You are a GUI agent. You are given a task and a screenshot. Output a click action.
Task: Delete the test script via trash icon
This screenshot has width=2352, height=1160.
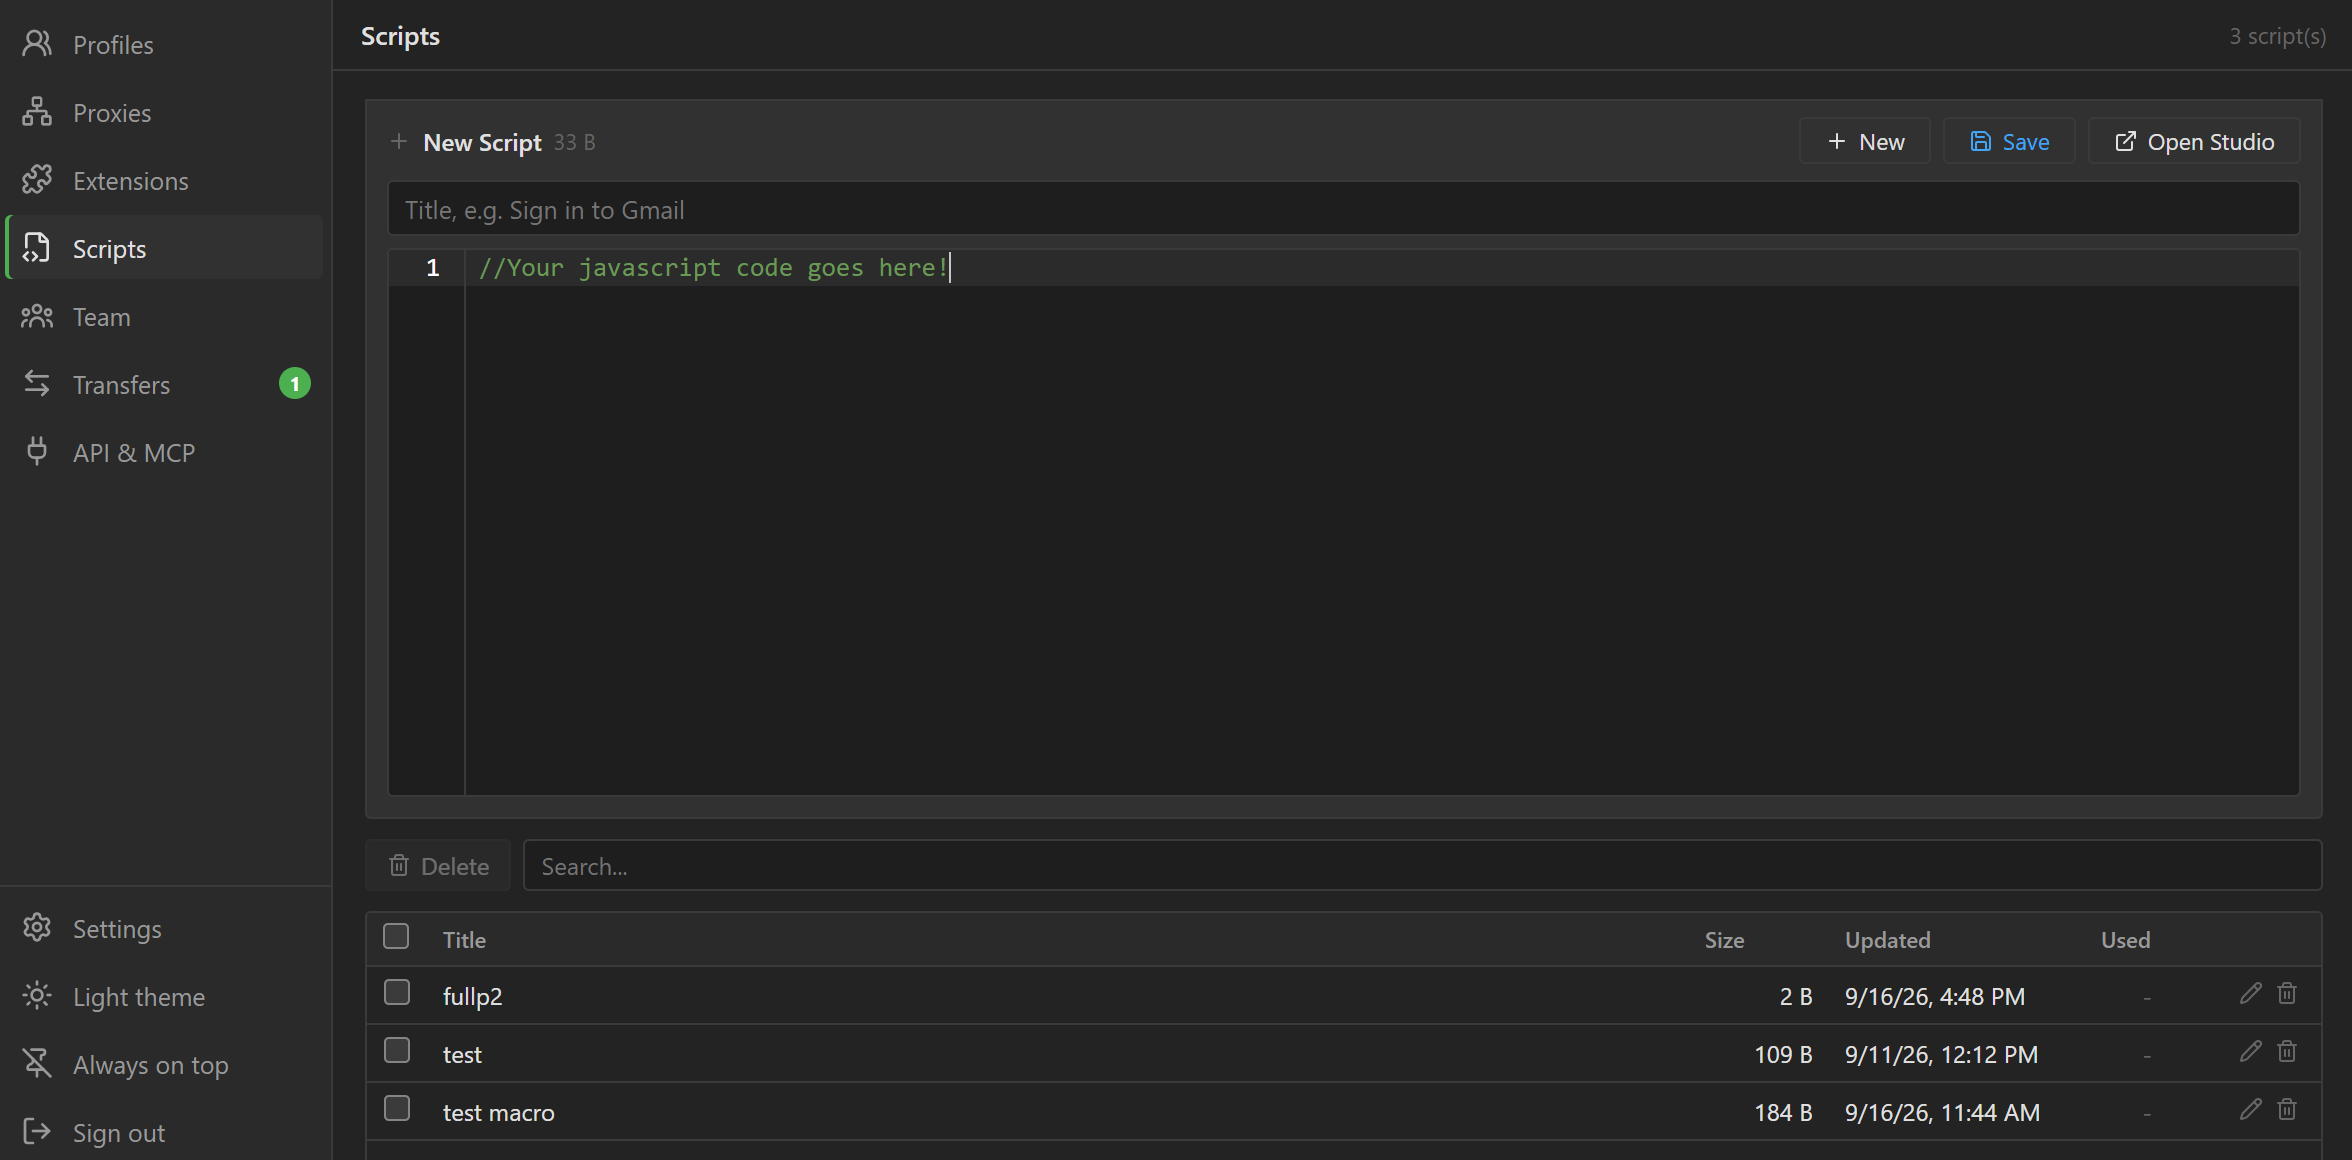click(2287, 1052)
